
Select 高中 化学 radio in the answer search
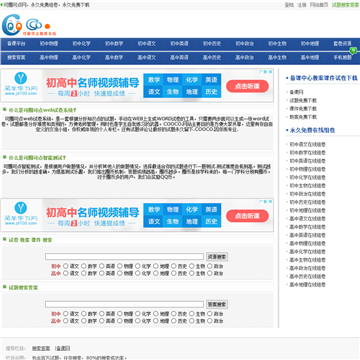point(138,321)
